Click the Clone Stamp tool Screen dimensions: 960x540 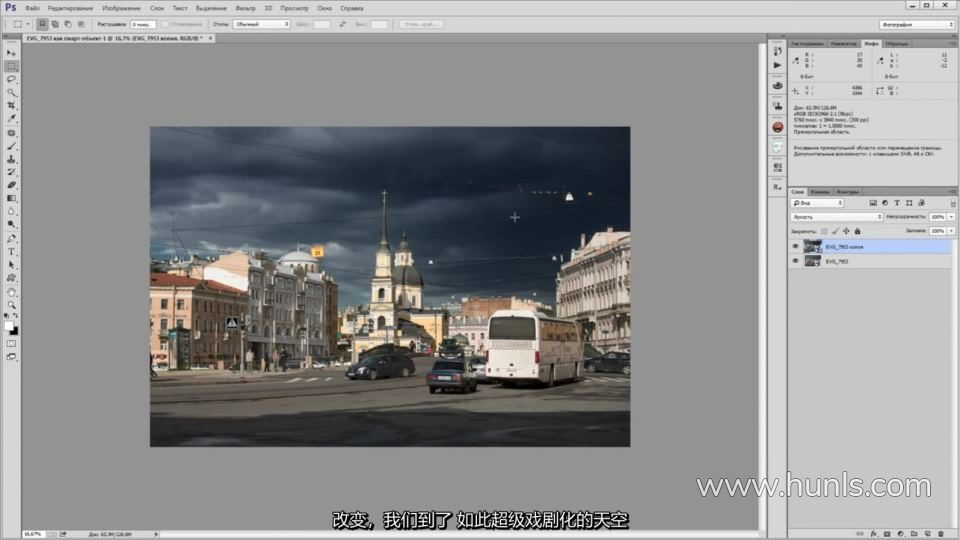coord(12,159)
